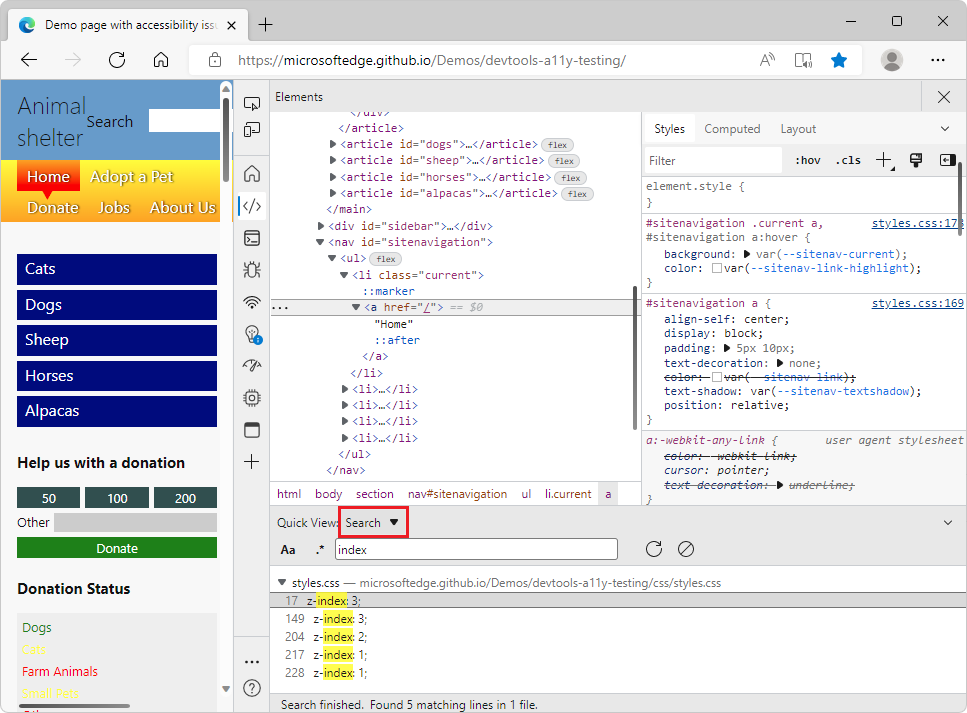967x713 pixels.
Task: Select the Inspect element tool
Action: (x=252, y=102)
